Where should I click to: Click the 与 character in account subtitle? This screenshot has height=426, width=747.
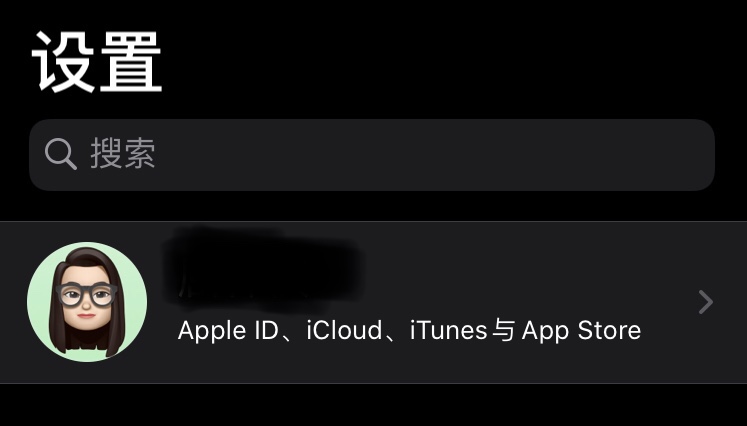tap(504, 330)
